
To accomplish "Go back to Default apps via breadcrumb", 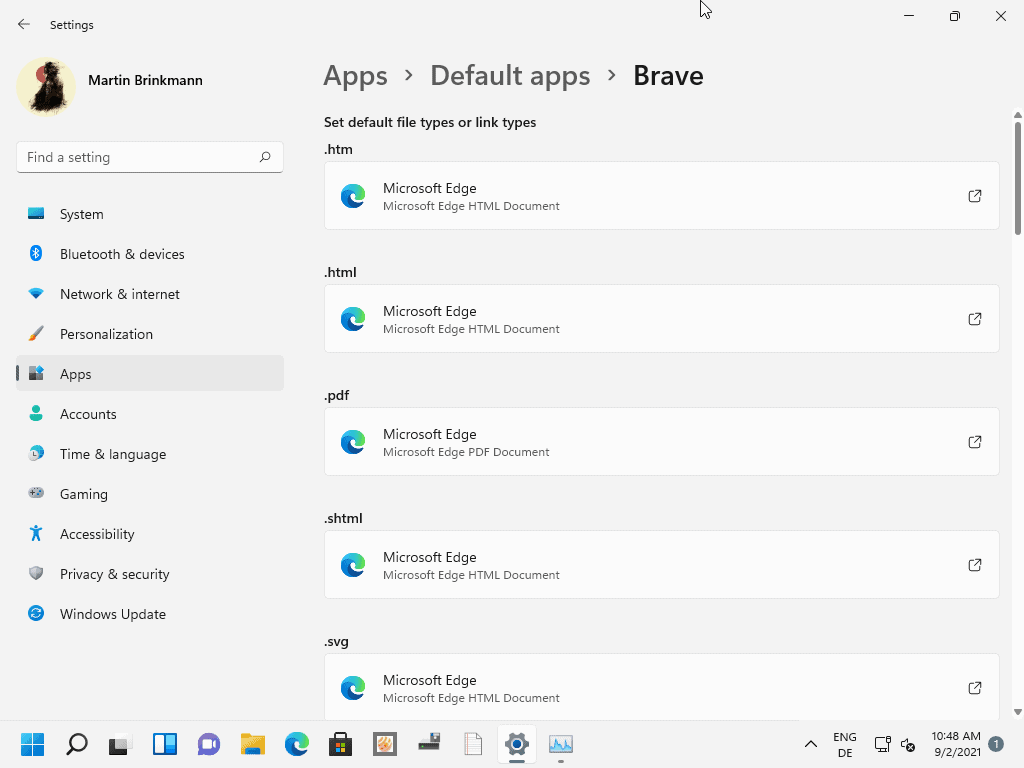I will [x=510, y=76].
